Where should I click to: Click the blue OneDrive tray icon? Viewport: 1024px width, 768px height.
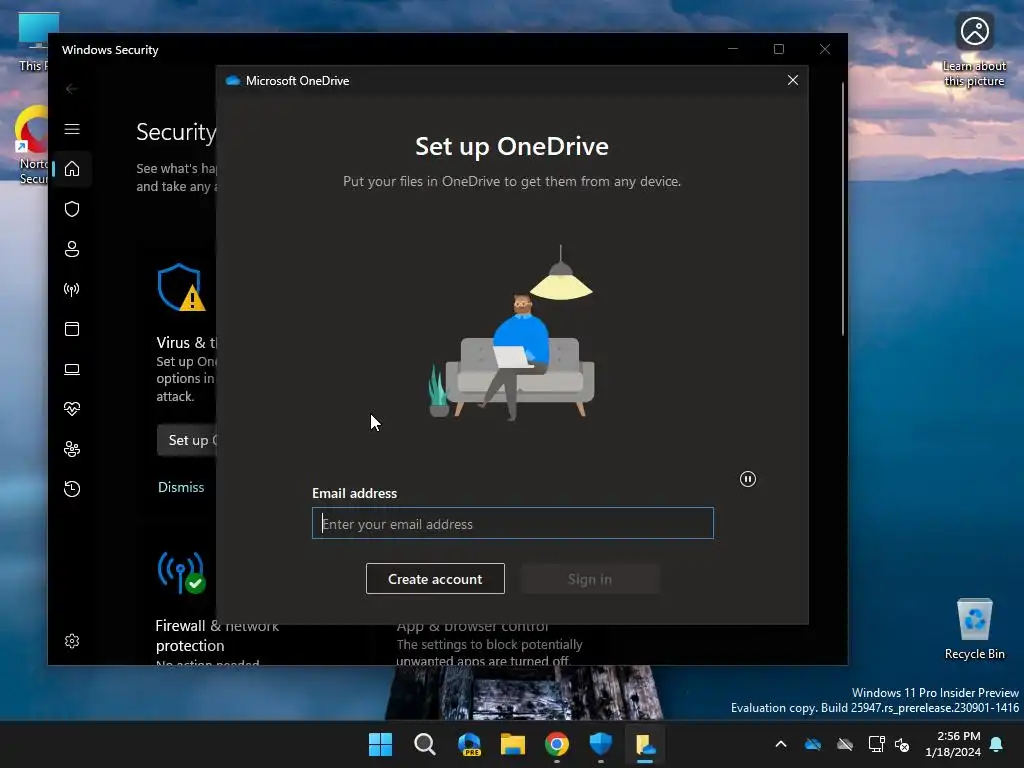813,744
